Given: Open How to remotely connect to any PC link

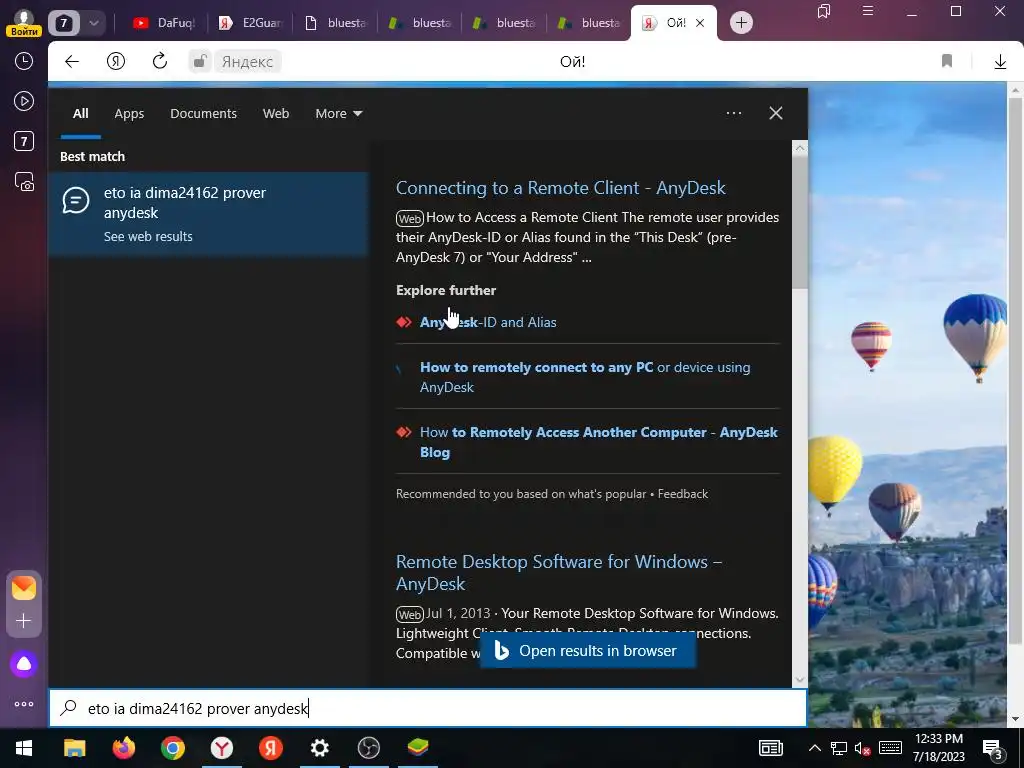Looking at the screenshot, I should [584, 377].
